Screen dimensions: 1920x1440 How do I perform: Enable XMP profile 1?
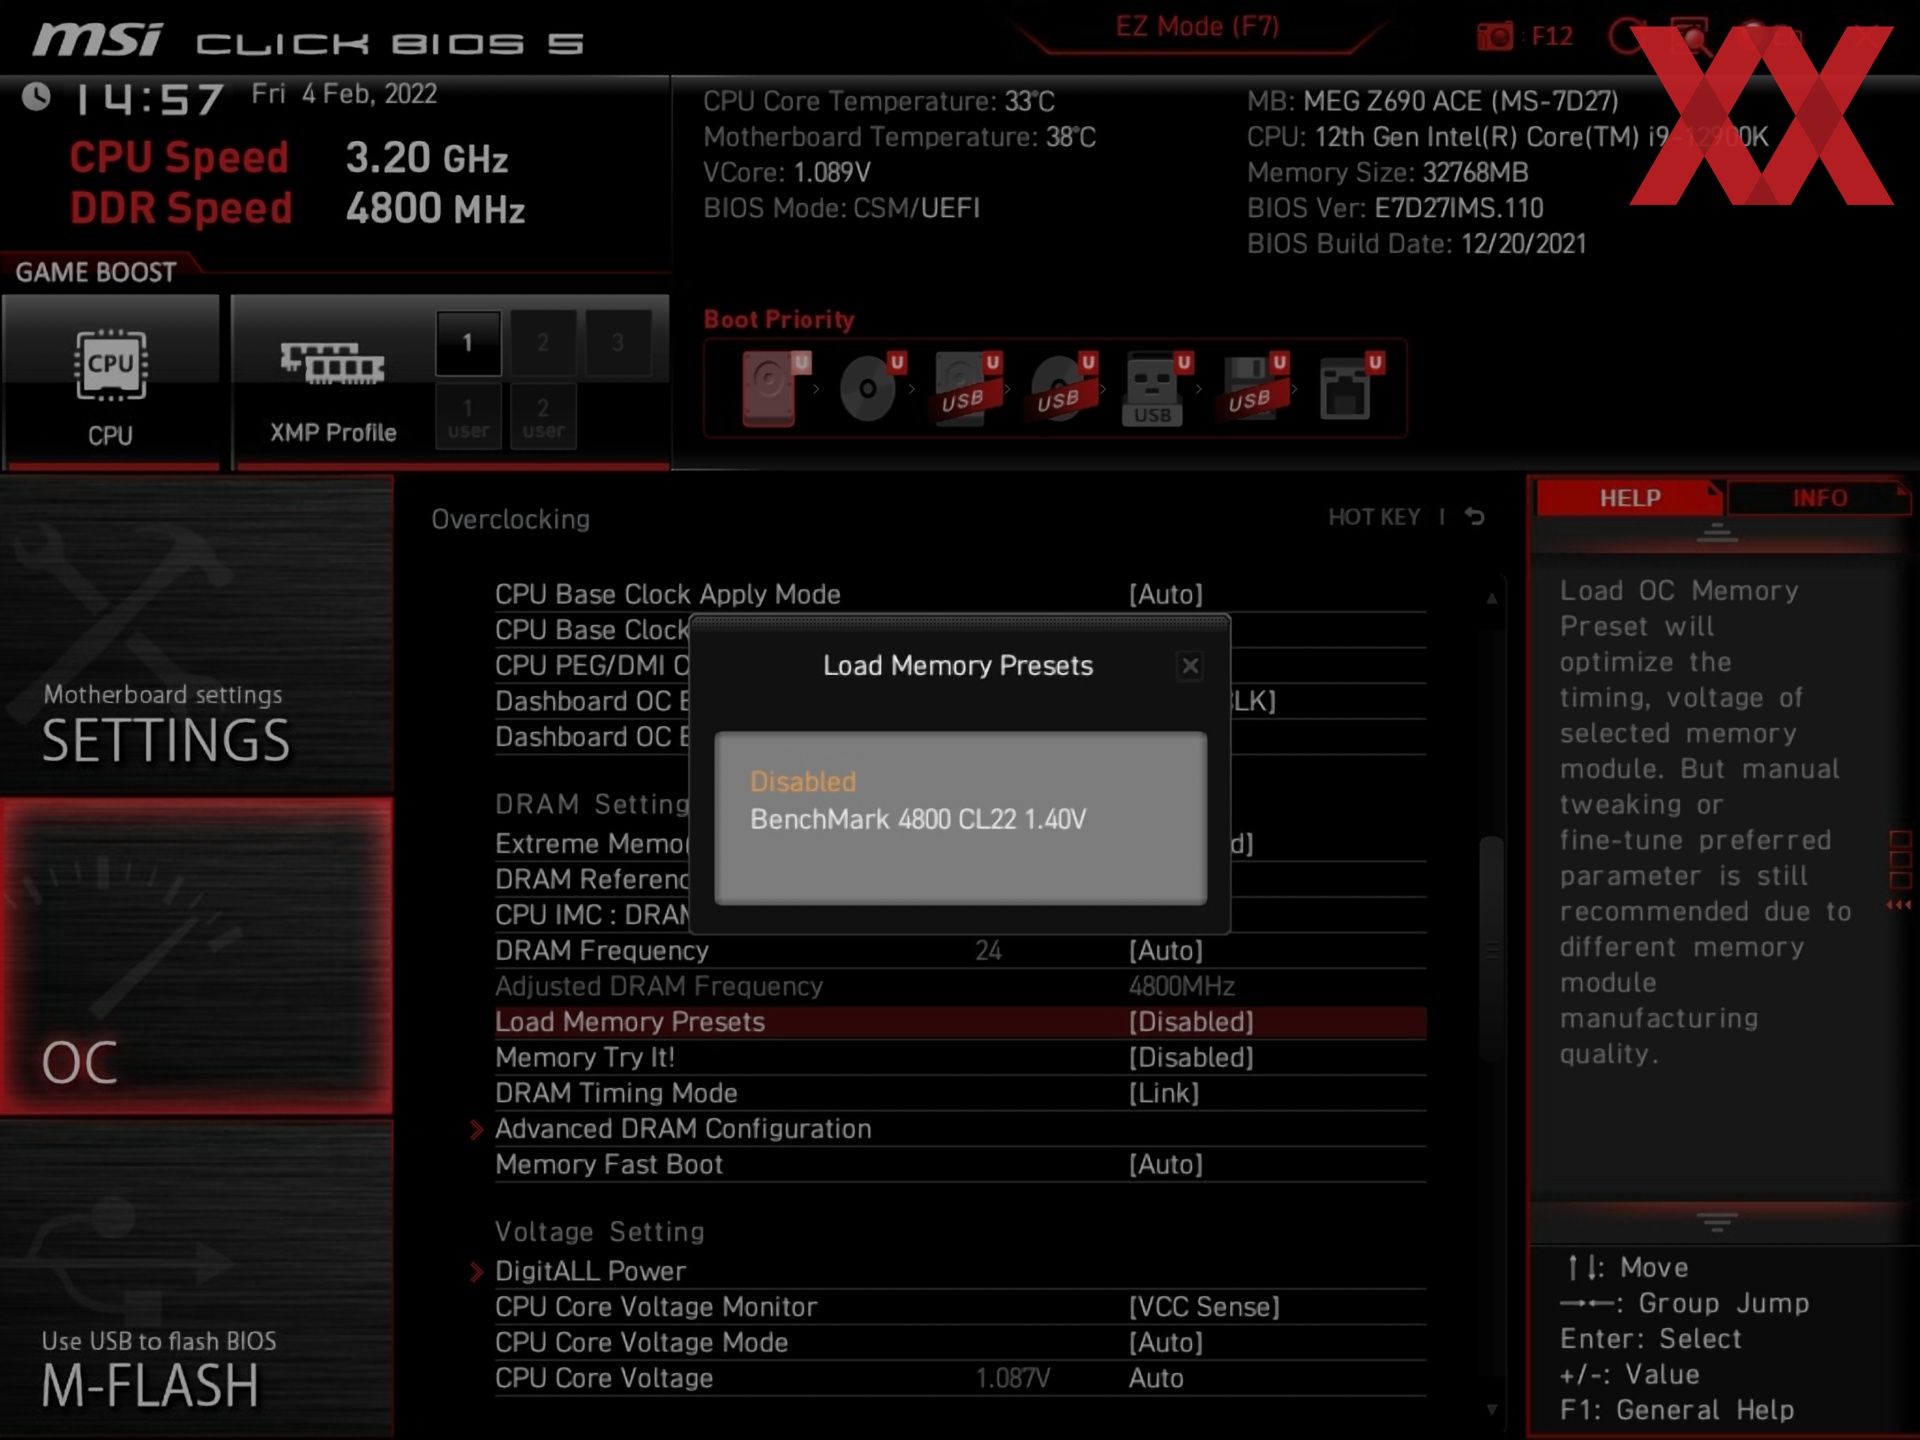pos(468,343)
